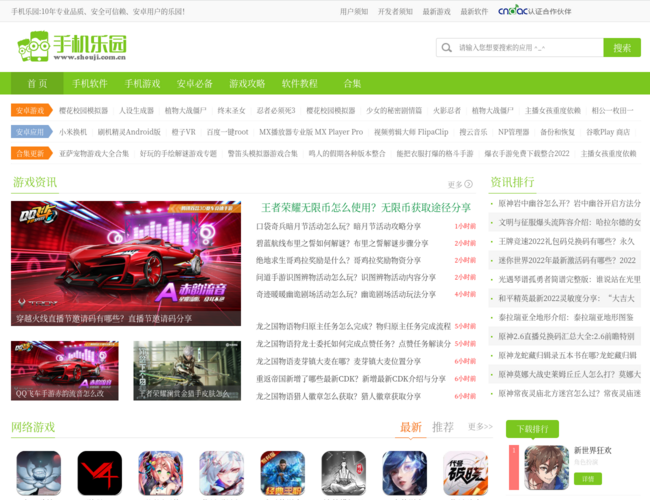This screenshot has height=500, width=650.
Task: Open the black V4 game icon
Action: [x=99, y=473]
